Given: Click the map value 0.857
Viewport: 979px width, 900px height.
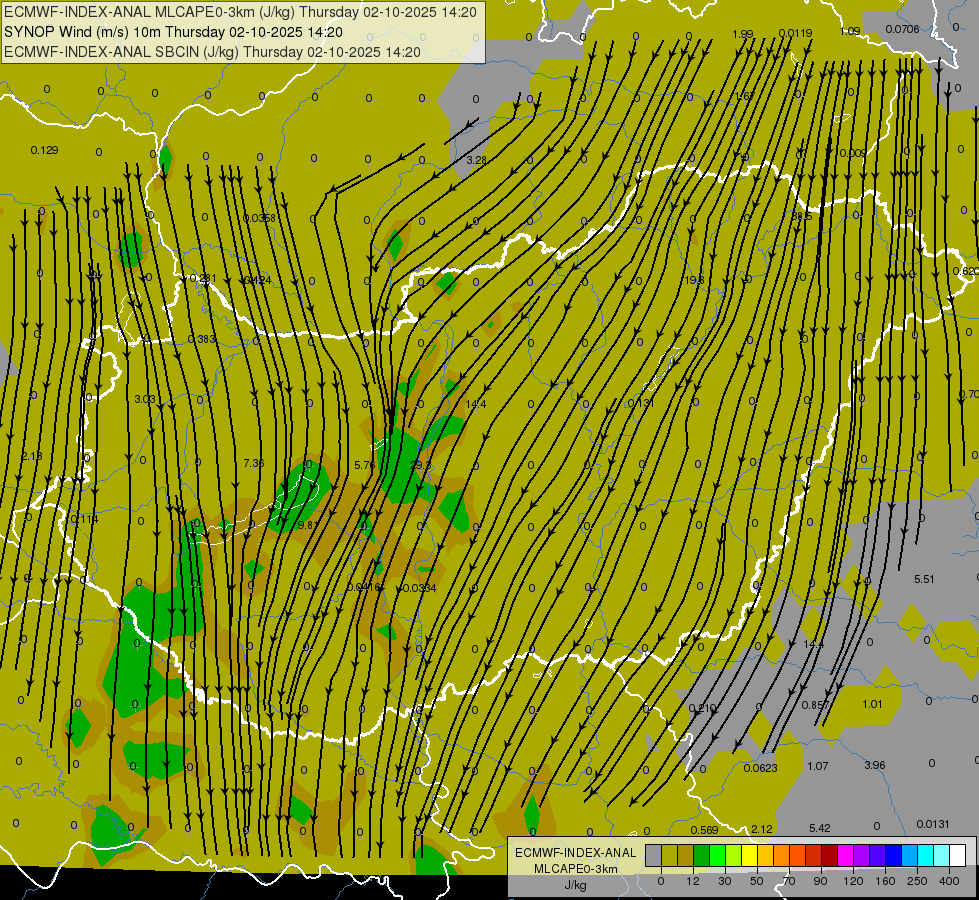Looking at the screenshot, I should [815, 705].
